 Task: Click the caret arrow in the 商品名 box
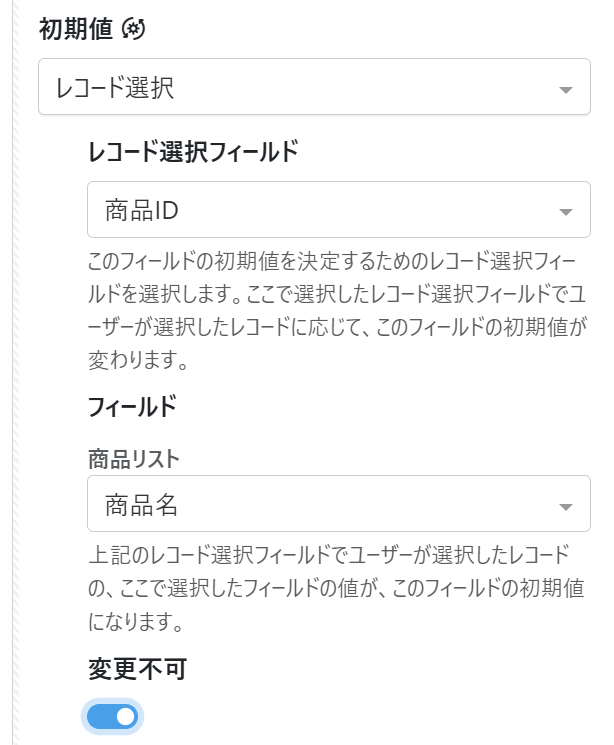coord(566,508)
